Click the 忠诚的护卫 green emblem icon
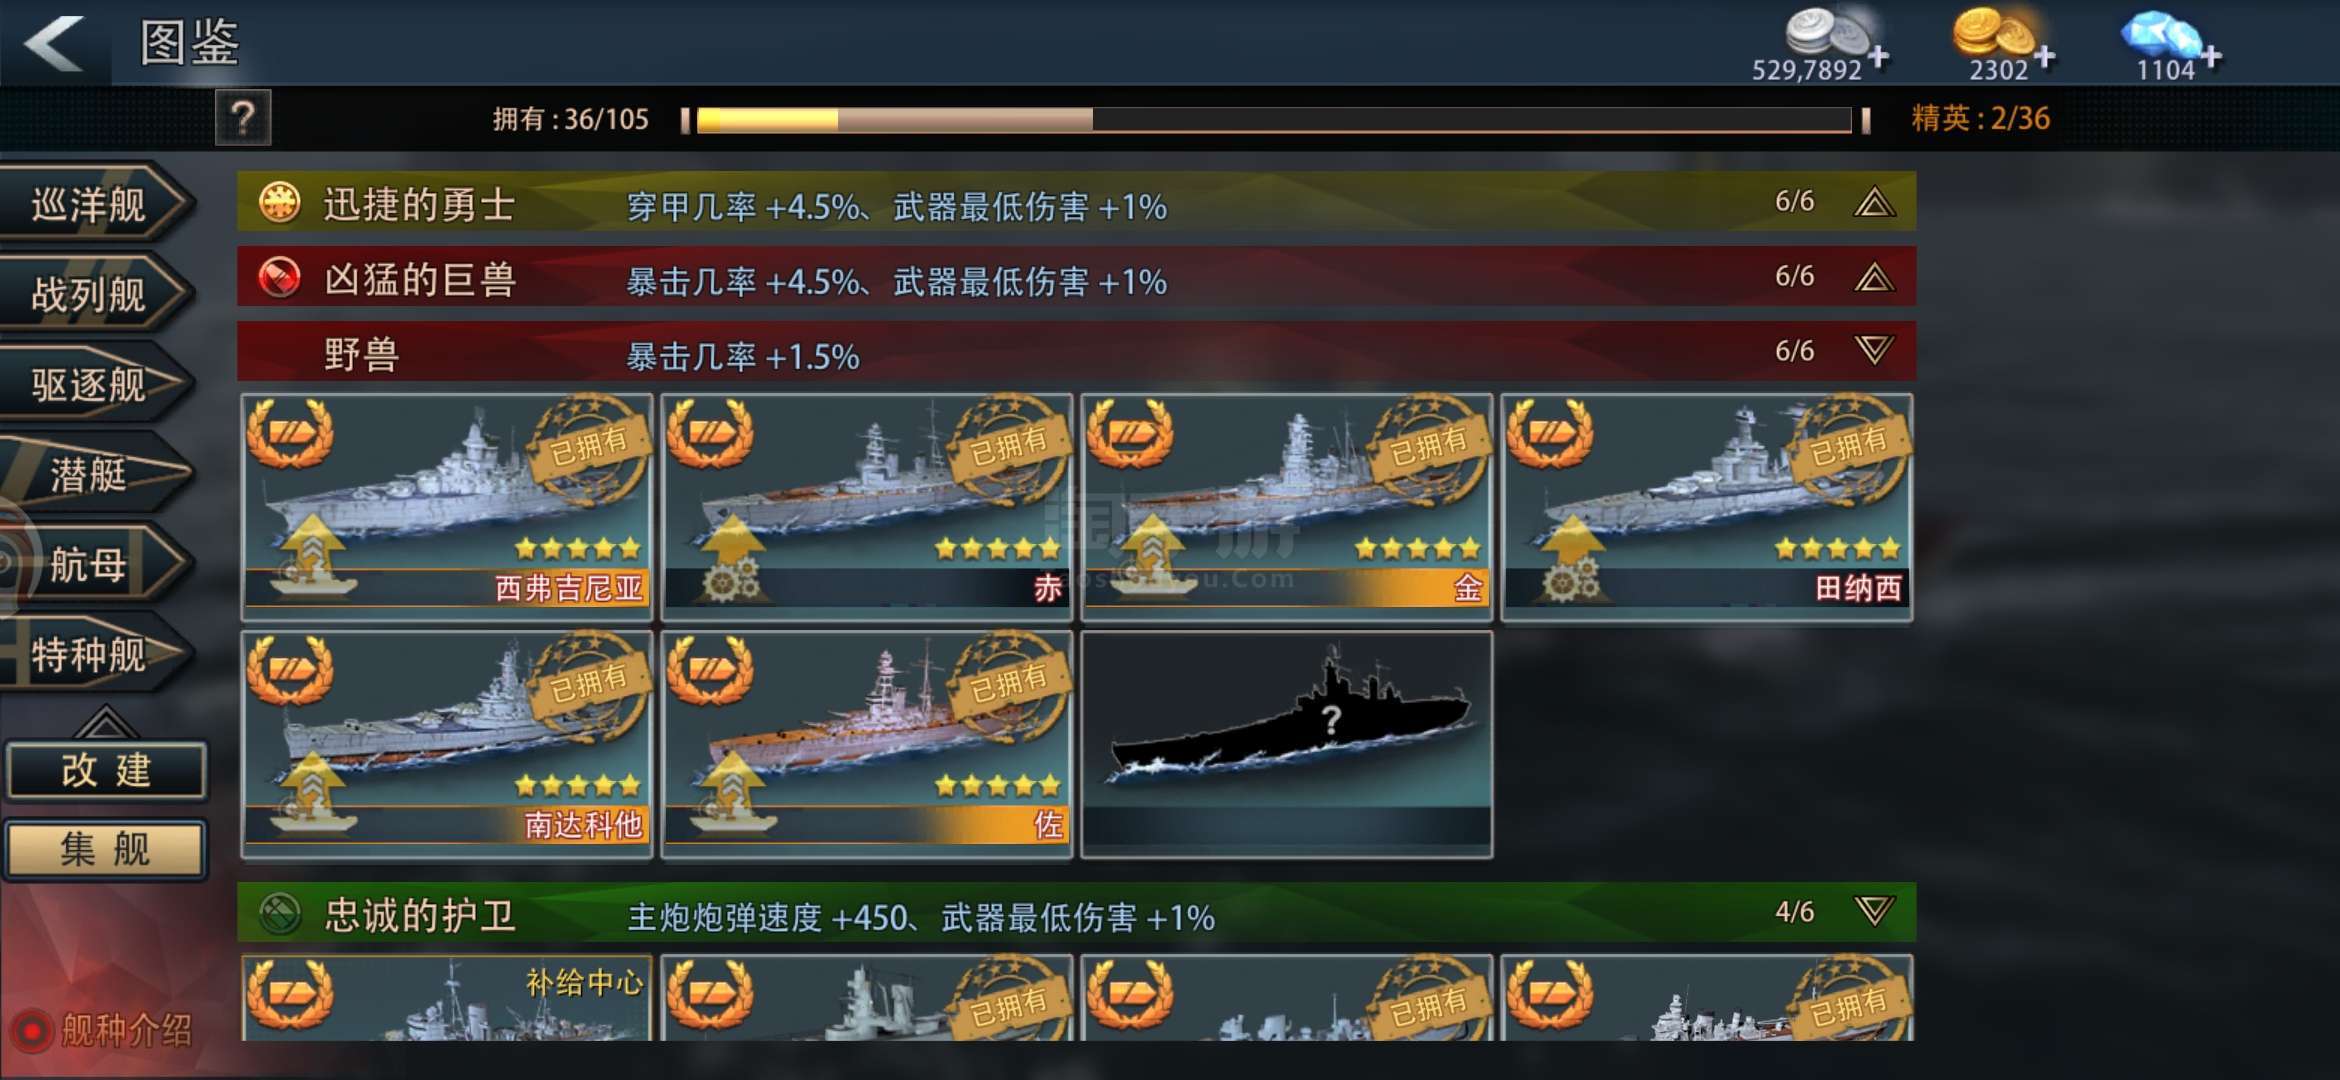 (280, 913)
